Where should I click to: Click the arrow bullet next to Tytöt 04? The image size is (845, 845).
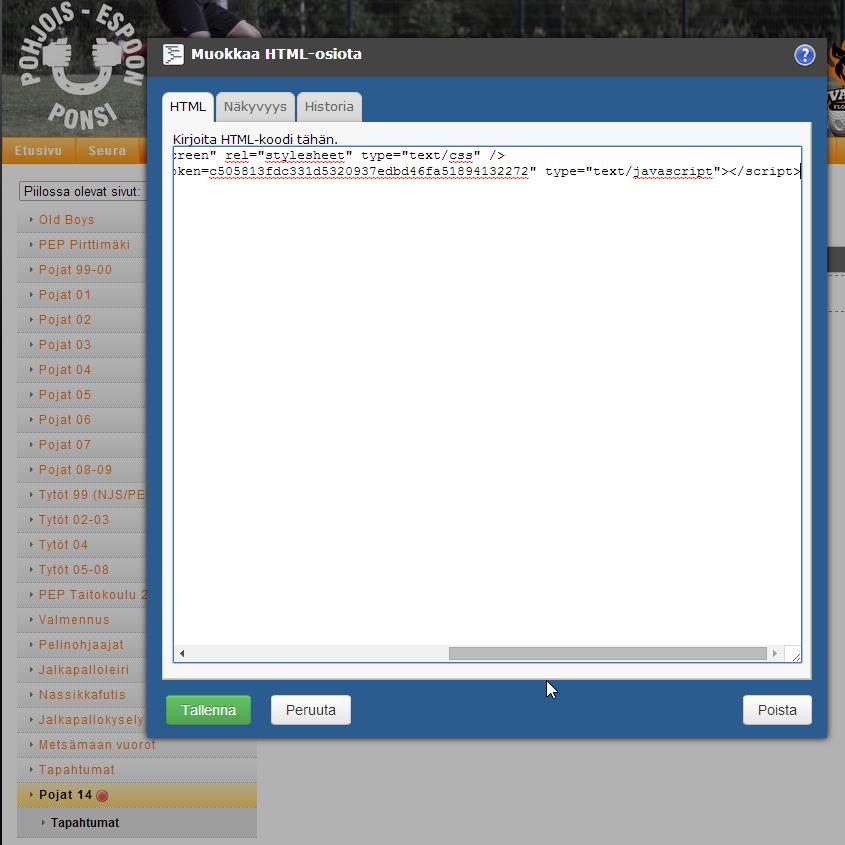tap(31, 545)
